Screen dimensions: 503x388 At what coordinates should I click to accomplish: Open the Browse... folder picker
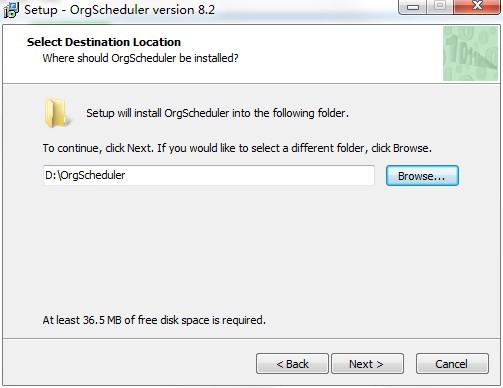pyautogui.click(x=422, y=176)
